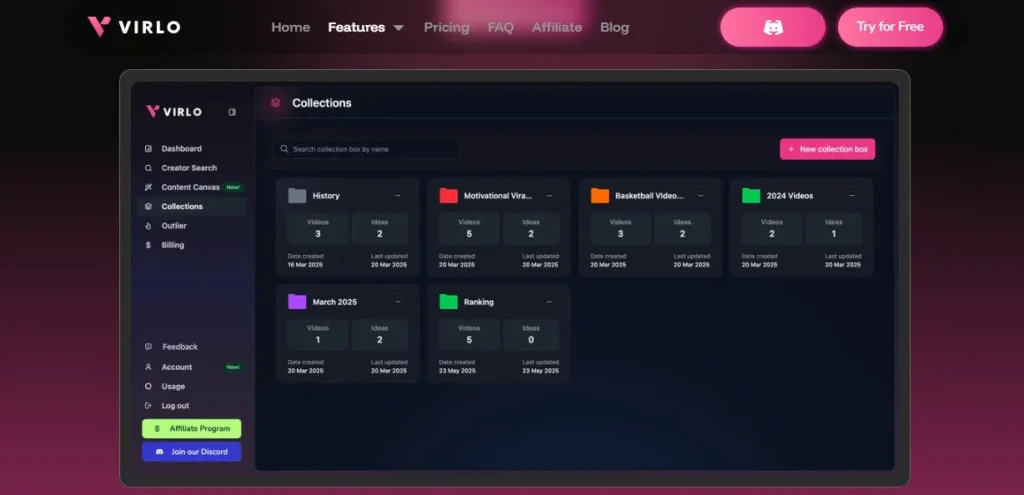
Task: Click the Virlo logo in top navigation
Action: [x=134, y=27]
